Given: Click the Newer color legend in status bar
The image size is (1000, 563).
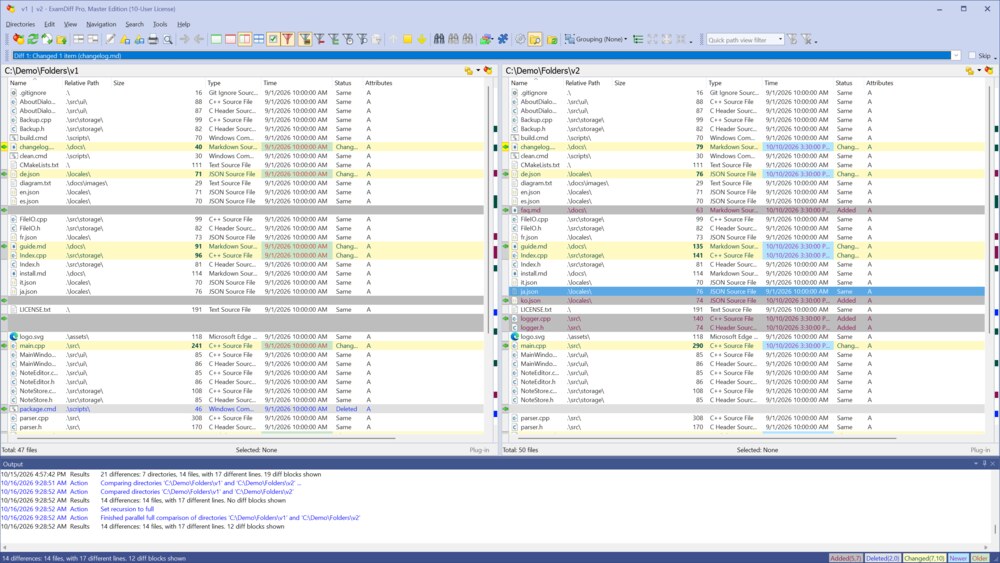Looking at the screenshot, I should (958, 558).
